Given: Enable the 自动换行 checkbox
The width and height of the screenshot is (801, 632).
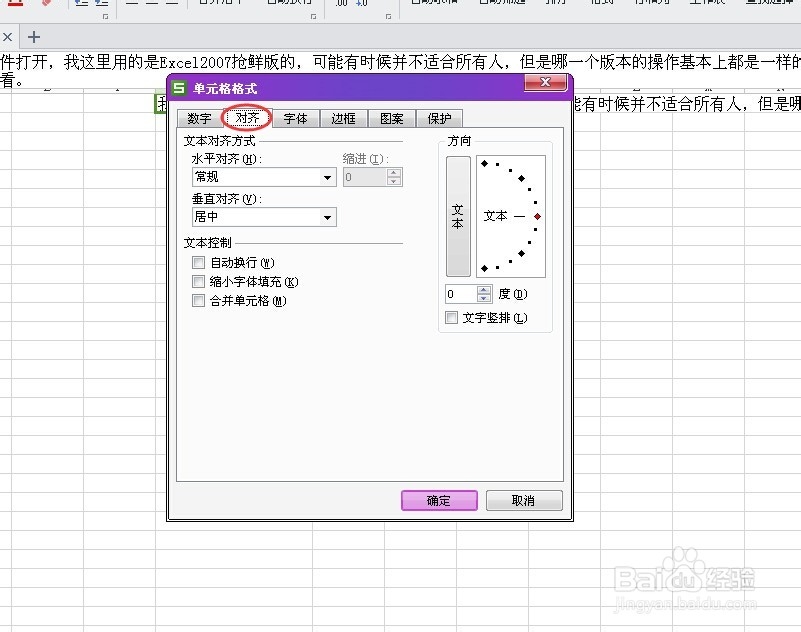Looking at the screenshot, I should [x=197, y=262].
